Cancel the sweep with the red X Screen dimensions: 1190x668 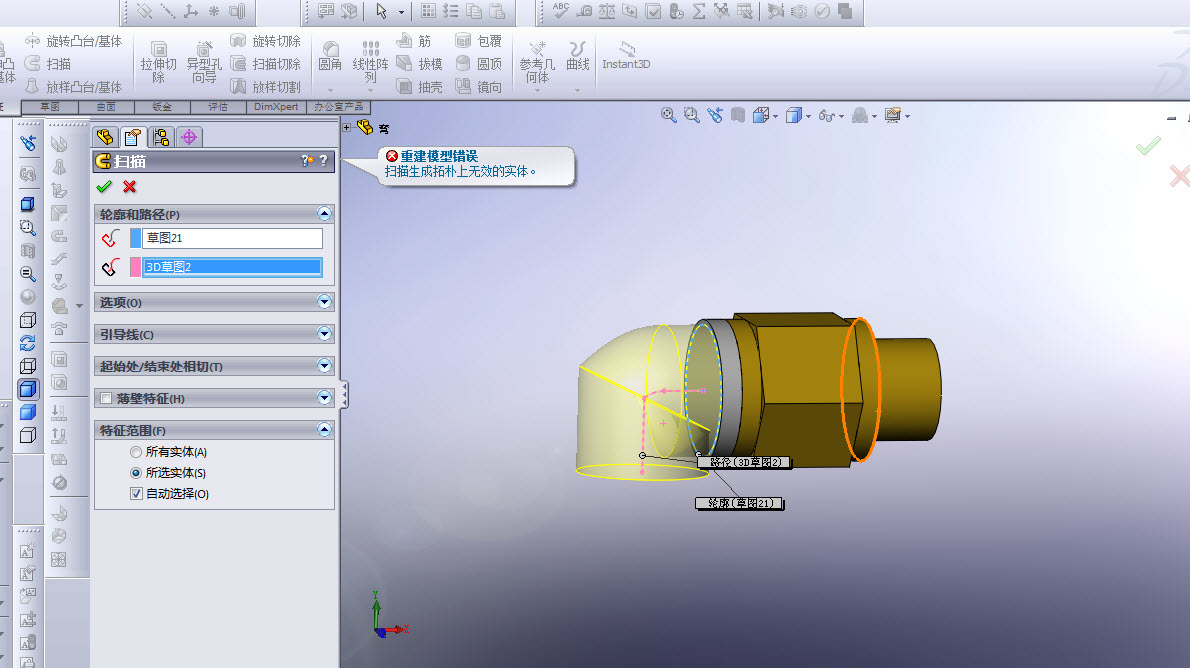pyautogui.click(x=129, y=187)
